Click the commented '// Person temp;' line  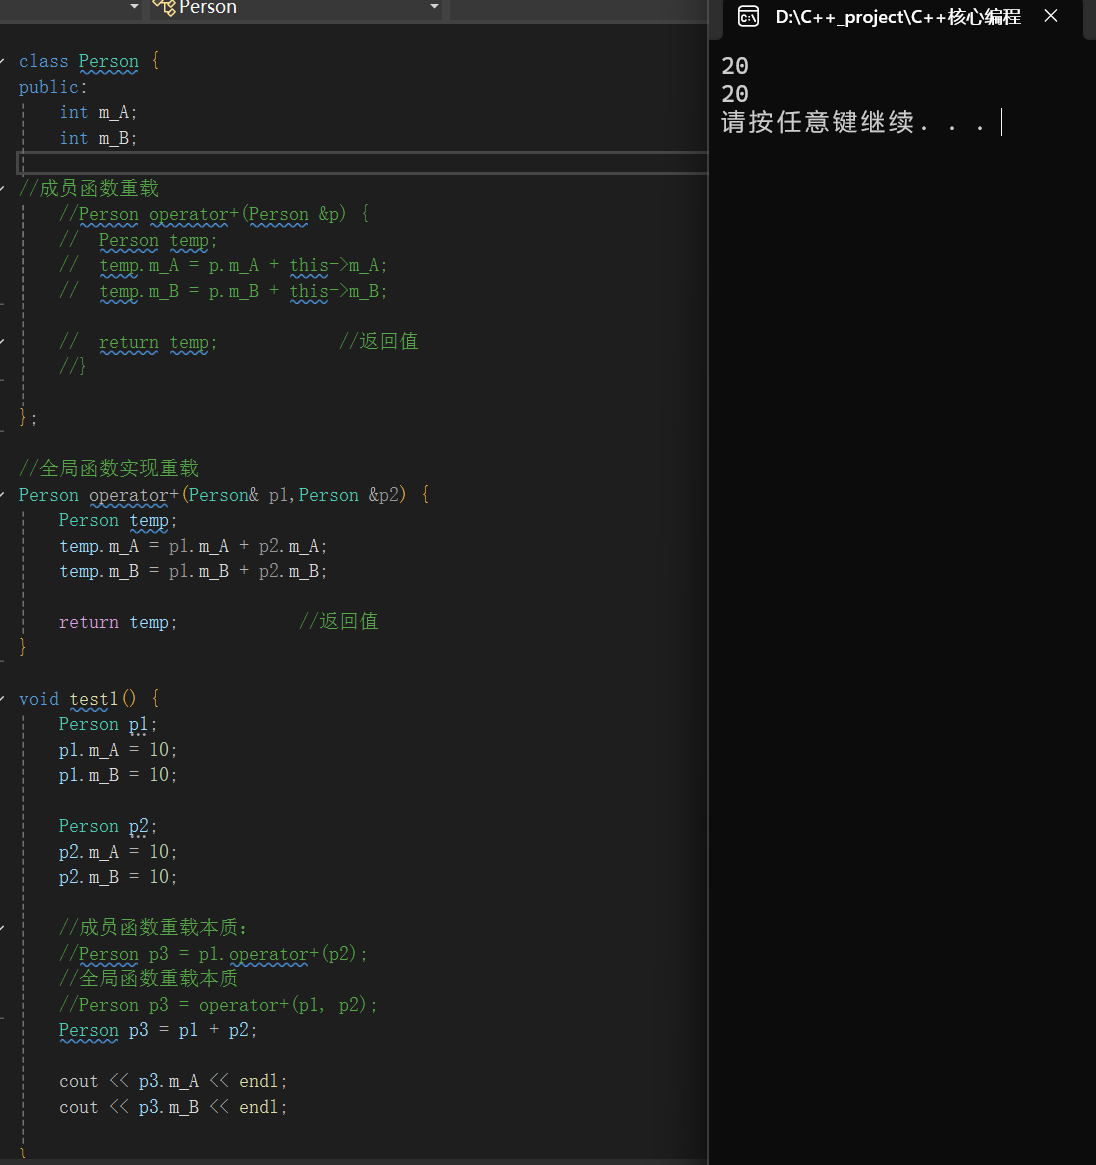coord(138,241)
